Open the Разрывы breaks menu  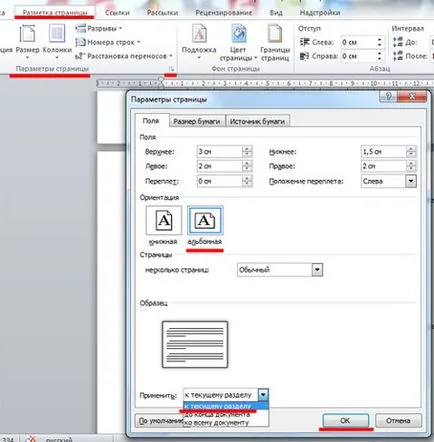(x=99, y=29)
